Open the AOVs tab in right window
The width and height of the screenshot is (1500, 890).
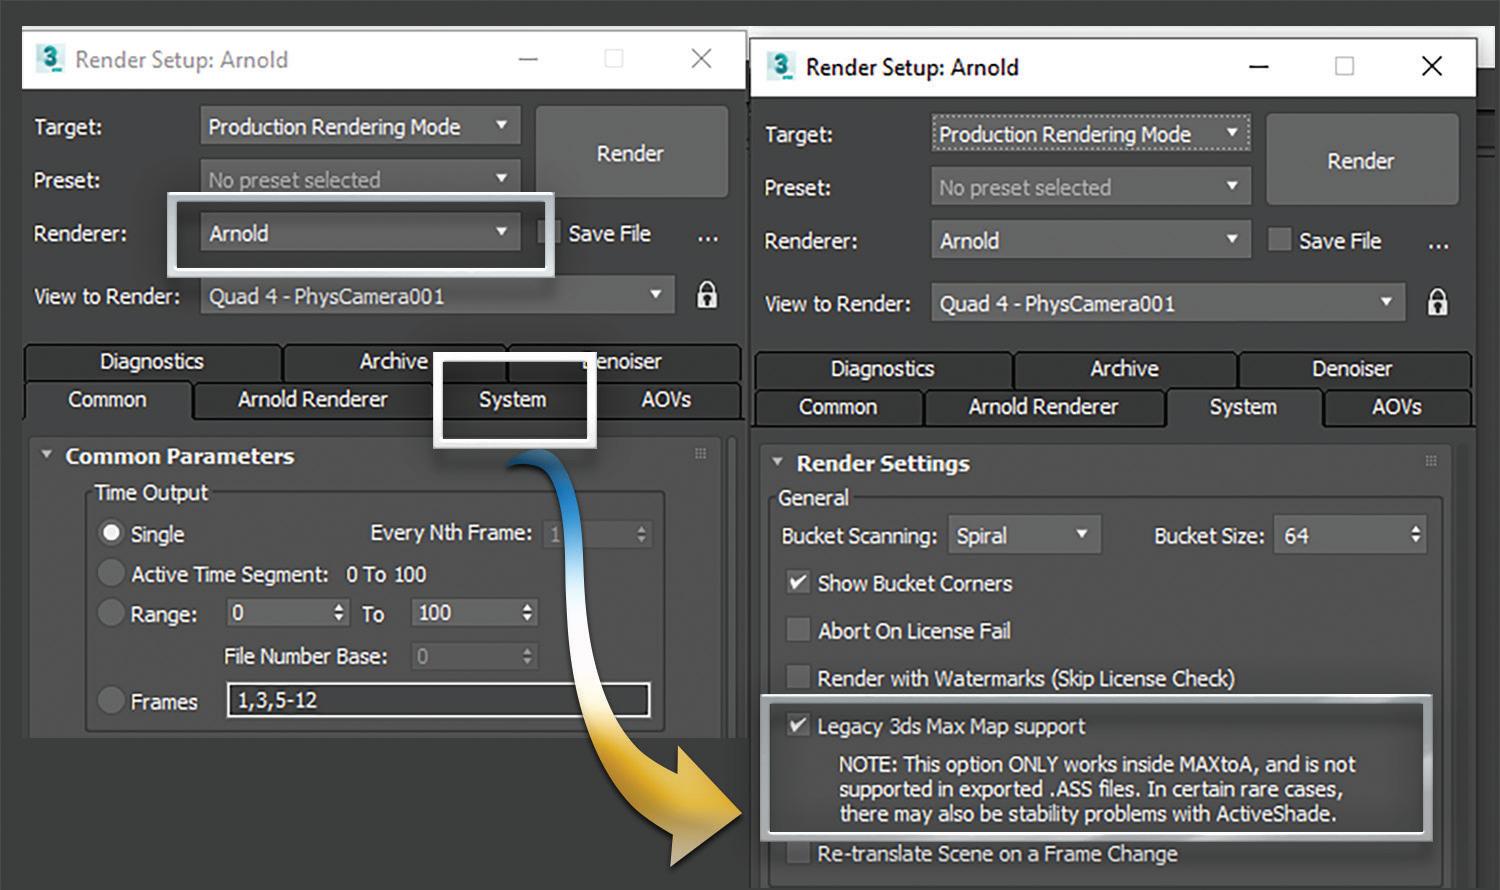(1397, 407)
